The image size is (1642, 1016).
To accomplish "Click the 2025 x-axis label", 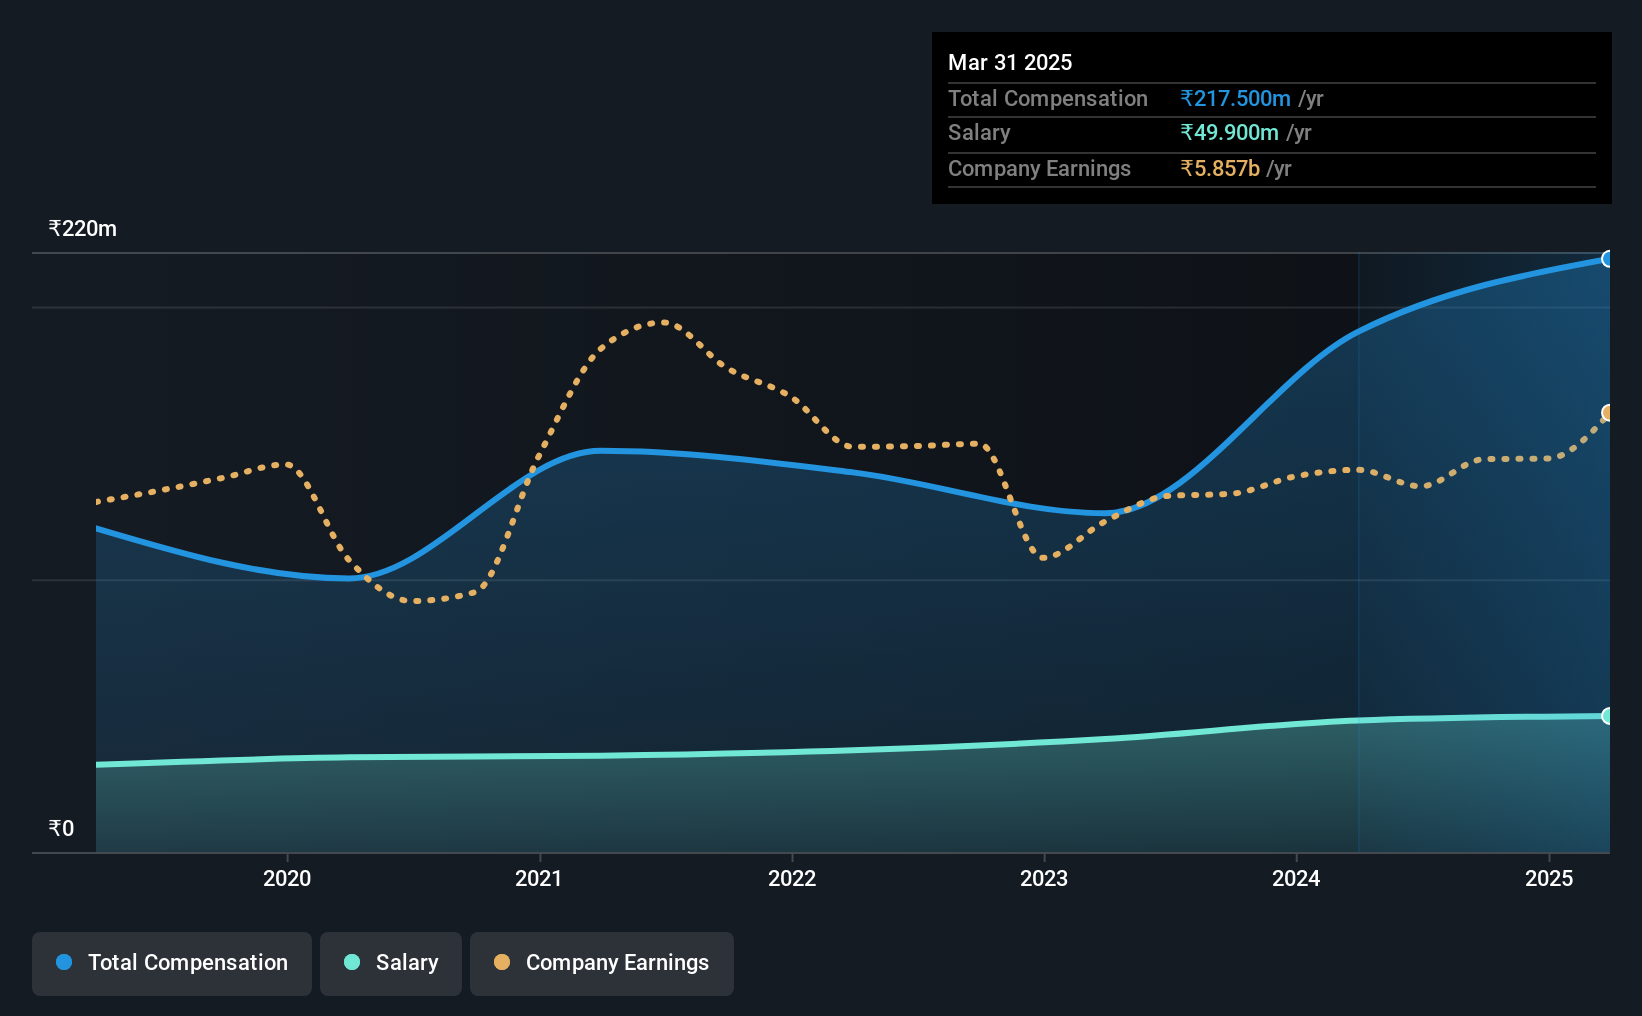I will [1549, 878].
